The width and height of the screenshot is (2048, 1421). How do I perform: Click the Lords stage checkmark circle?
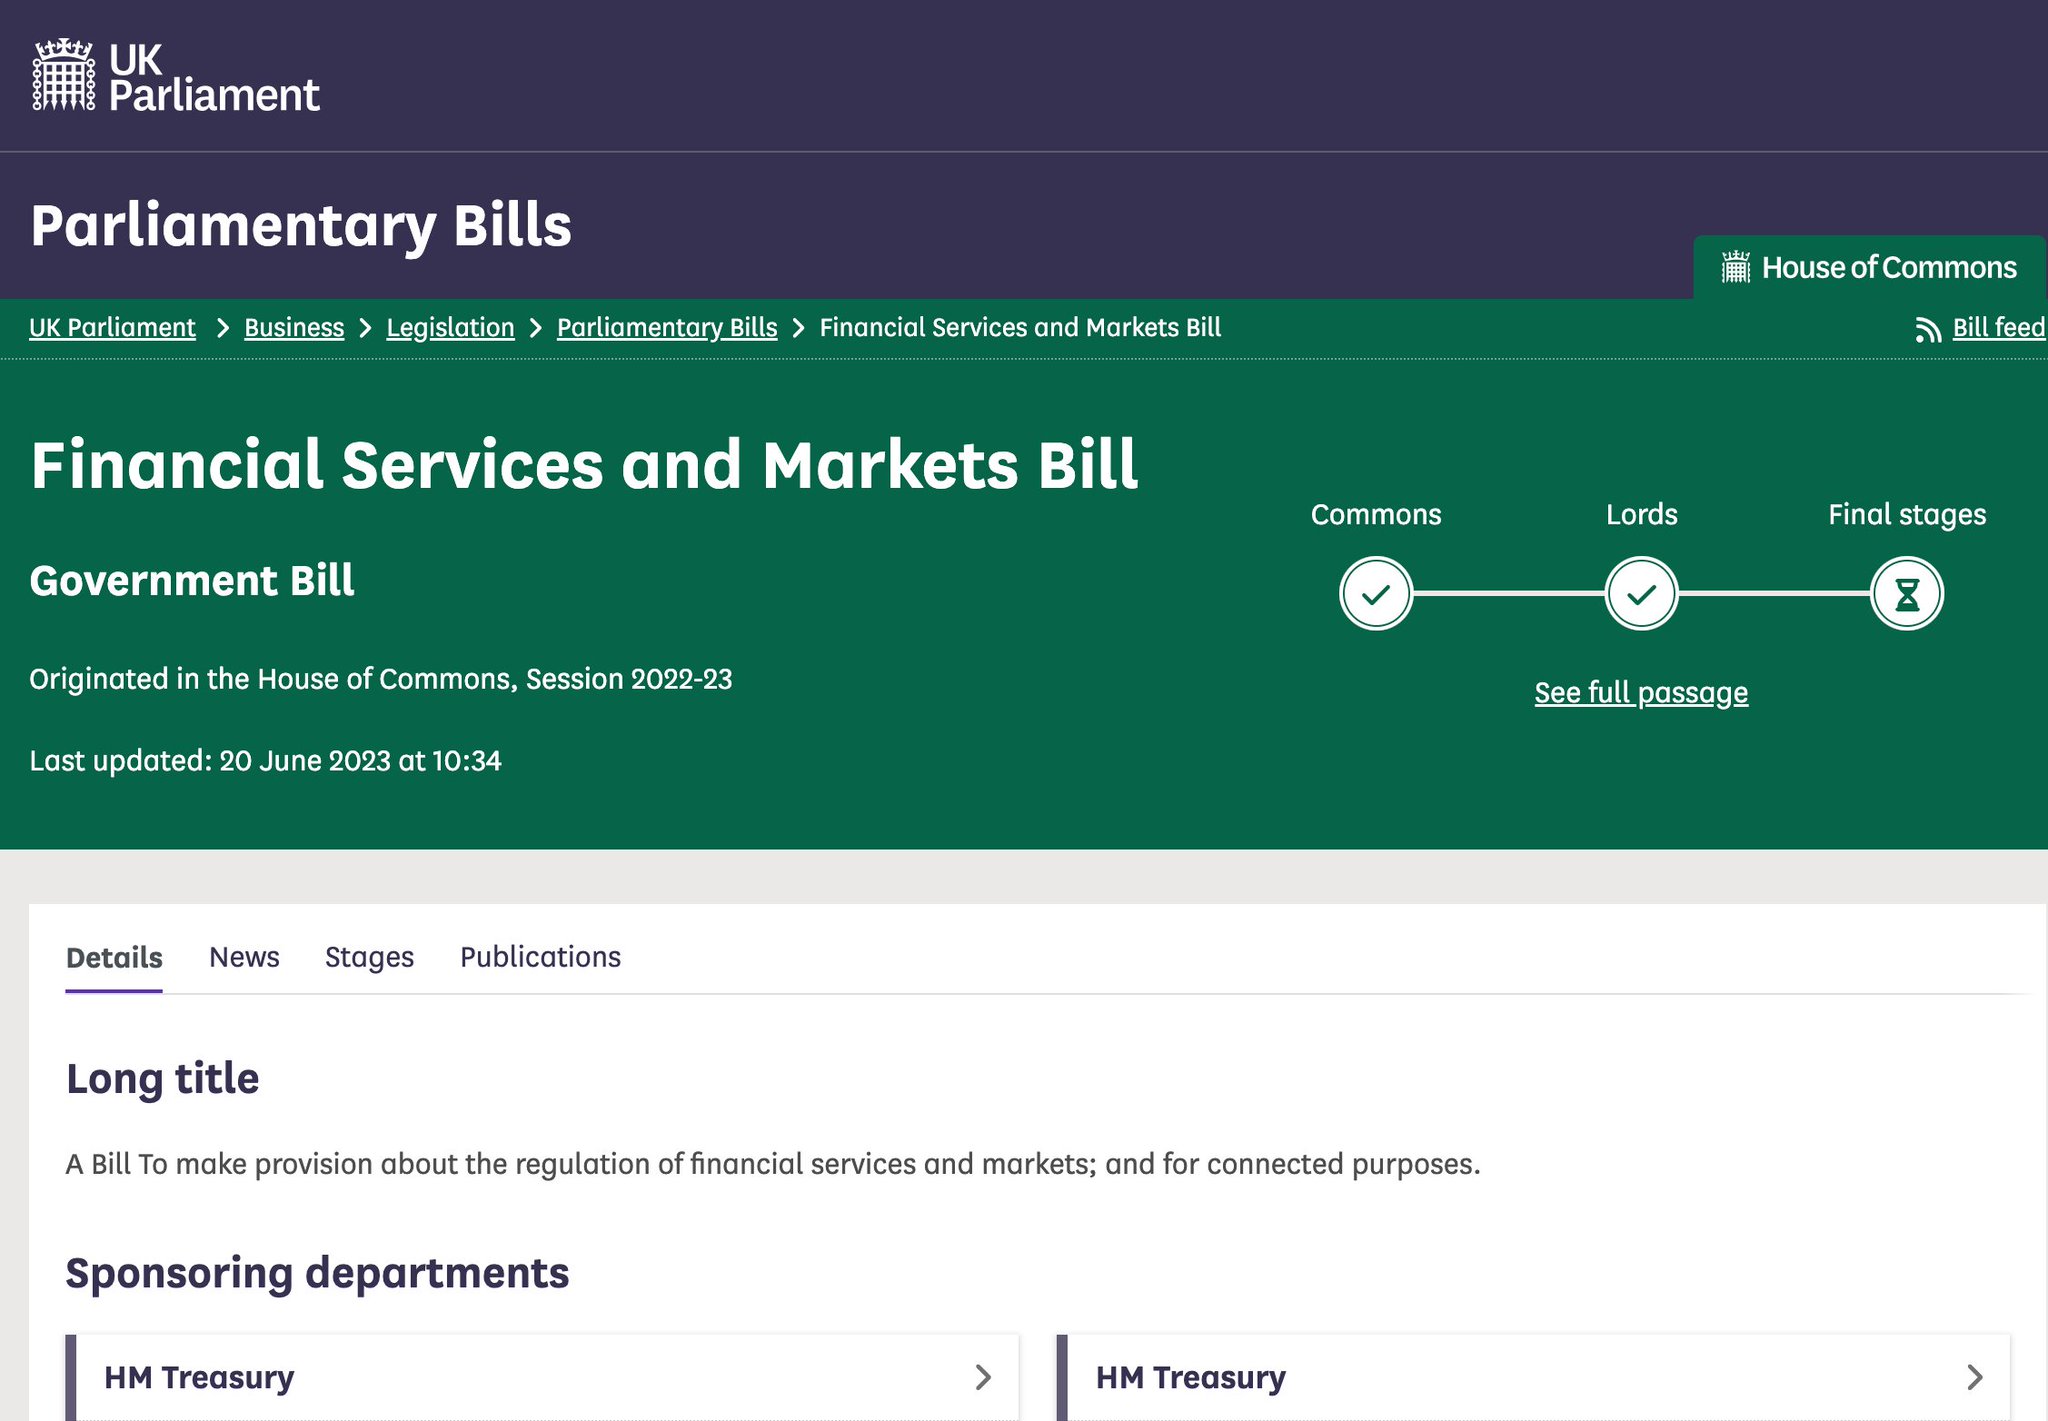[x=1641, y=594]
